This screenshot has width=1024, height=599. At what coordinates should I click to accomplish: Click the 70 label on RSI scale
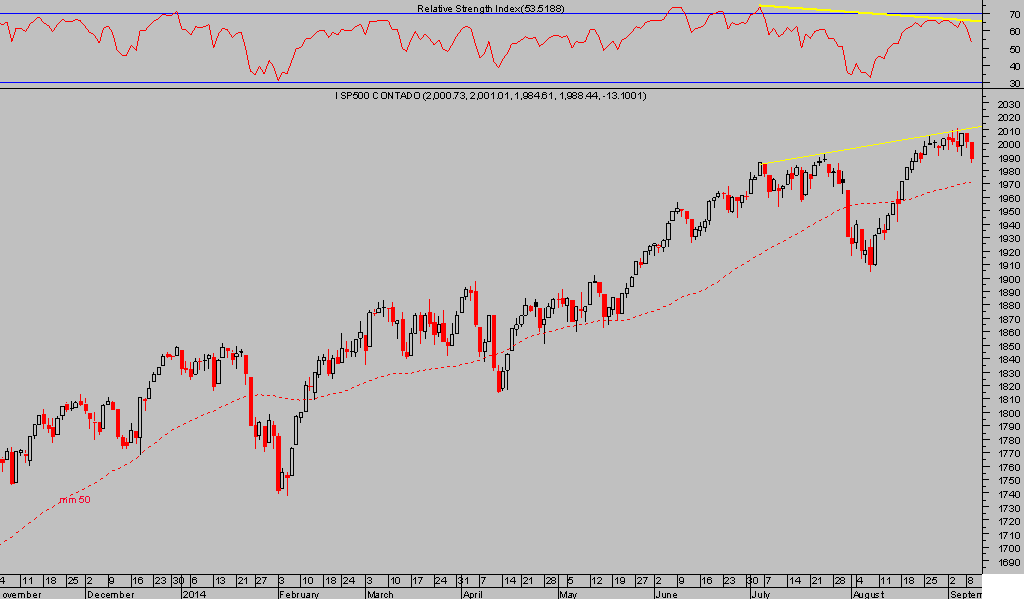pyautogui.click(x=989, y=15)
